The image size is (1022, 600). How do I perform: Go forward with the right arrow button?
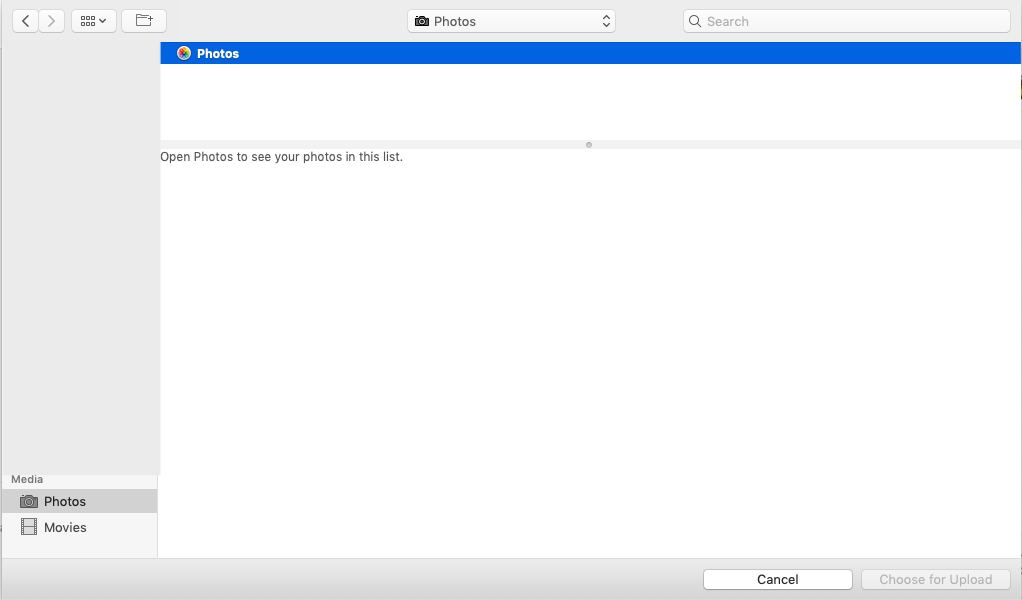pyautogui.click(x=51, y=21)
